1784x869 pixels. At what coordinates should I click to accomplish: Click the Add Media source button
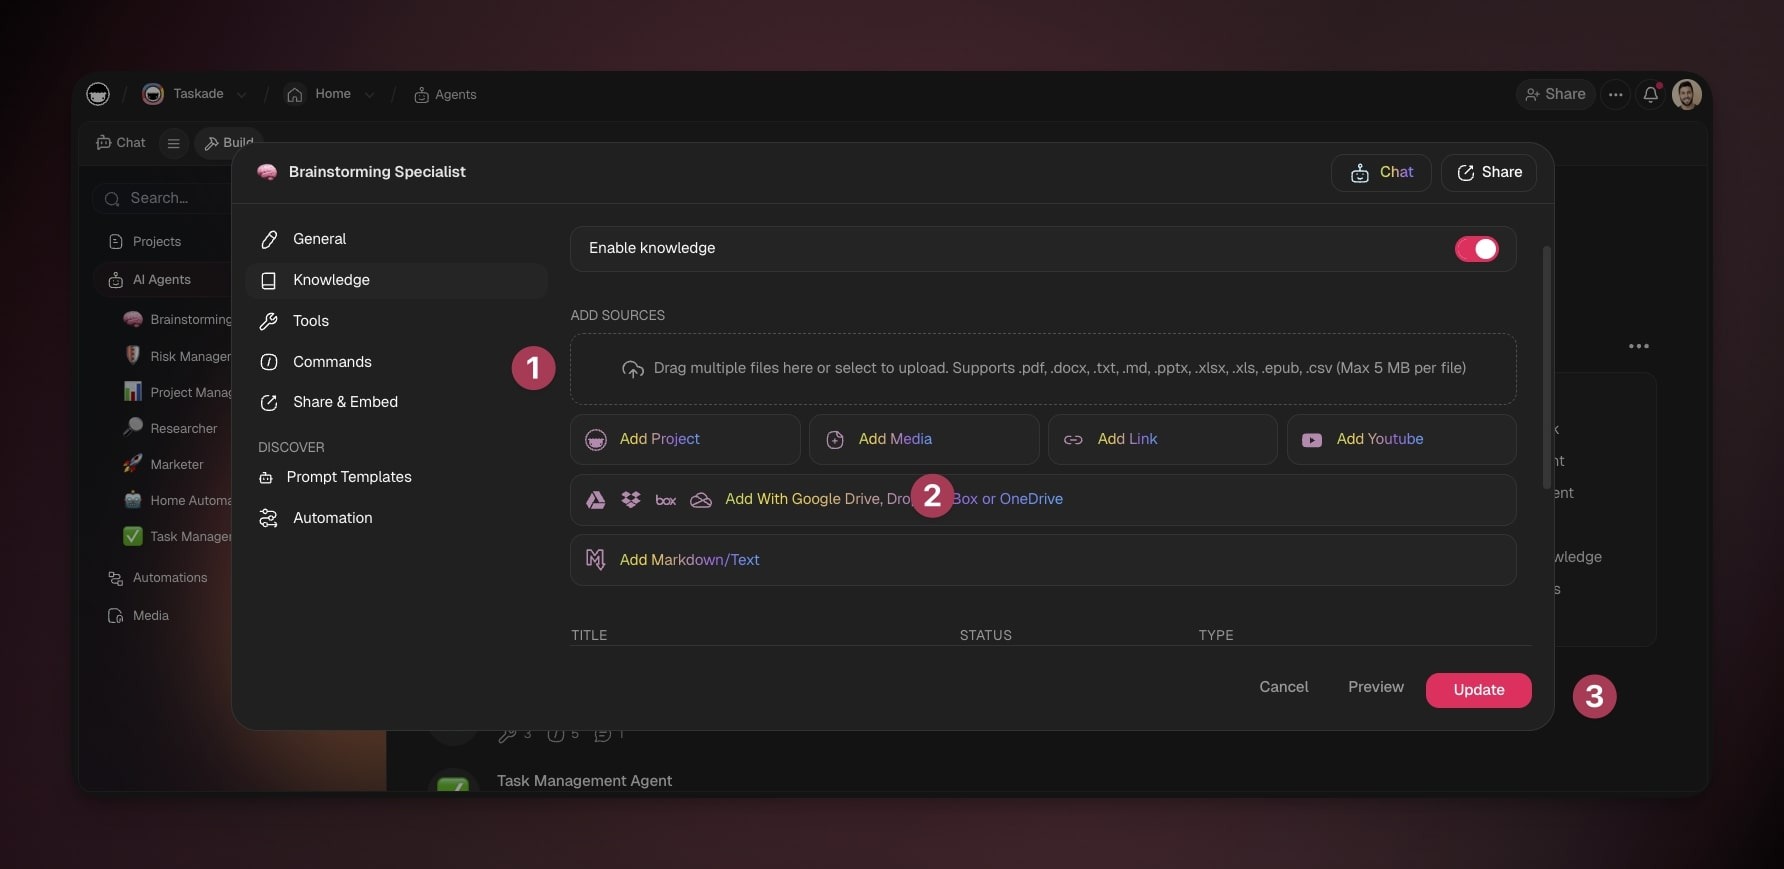923,439
